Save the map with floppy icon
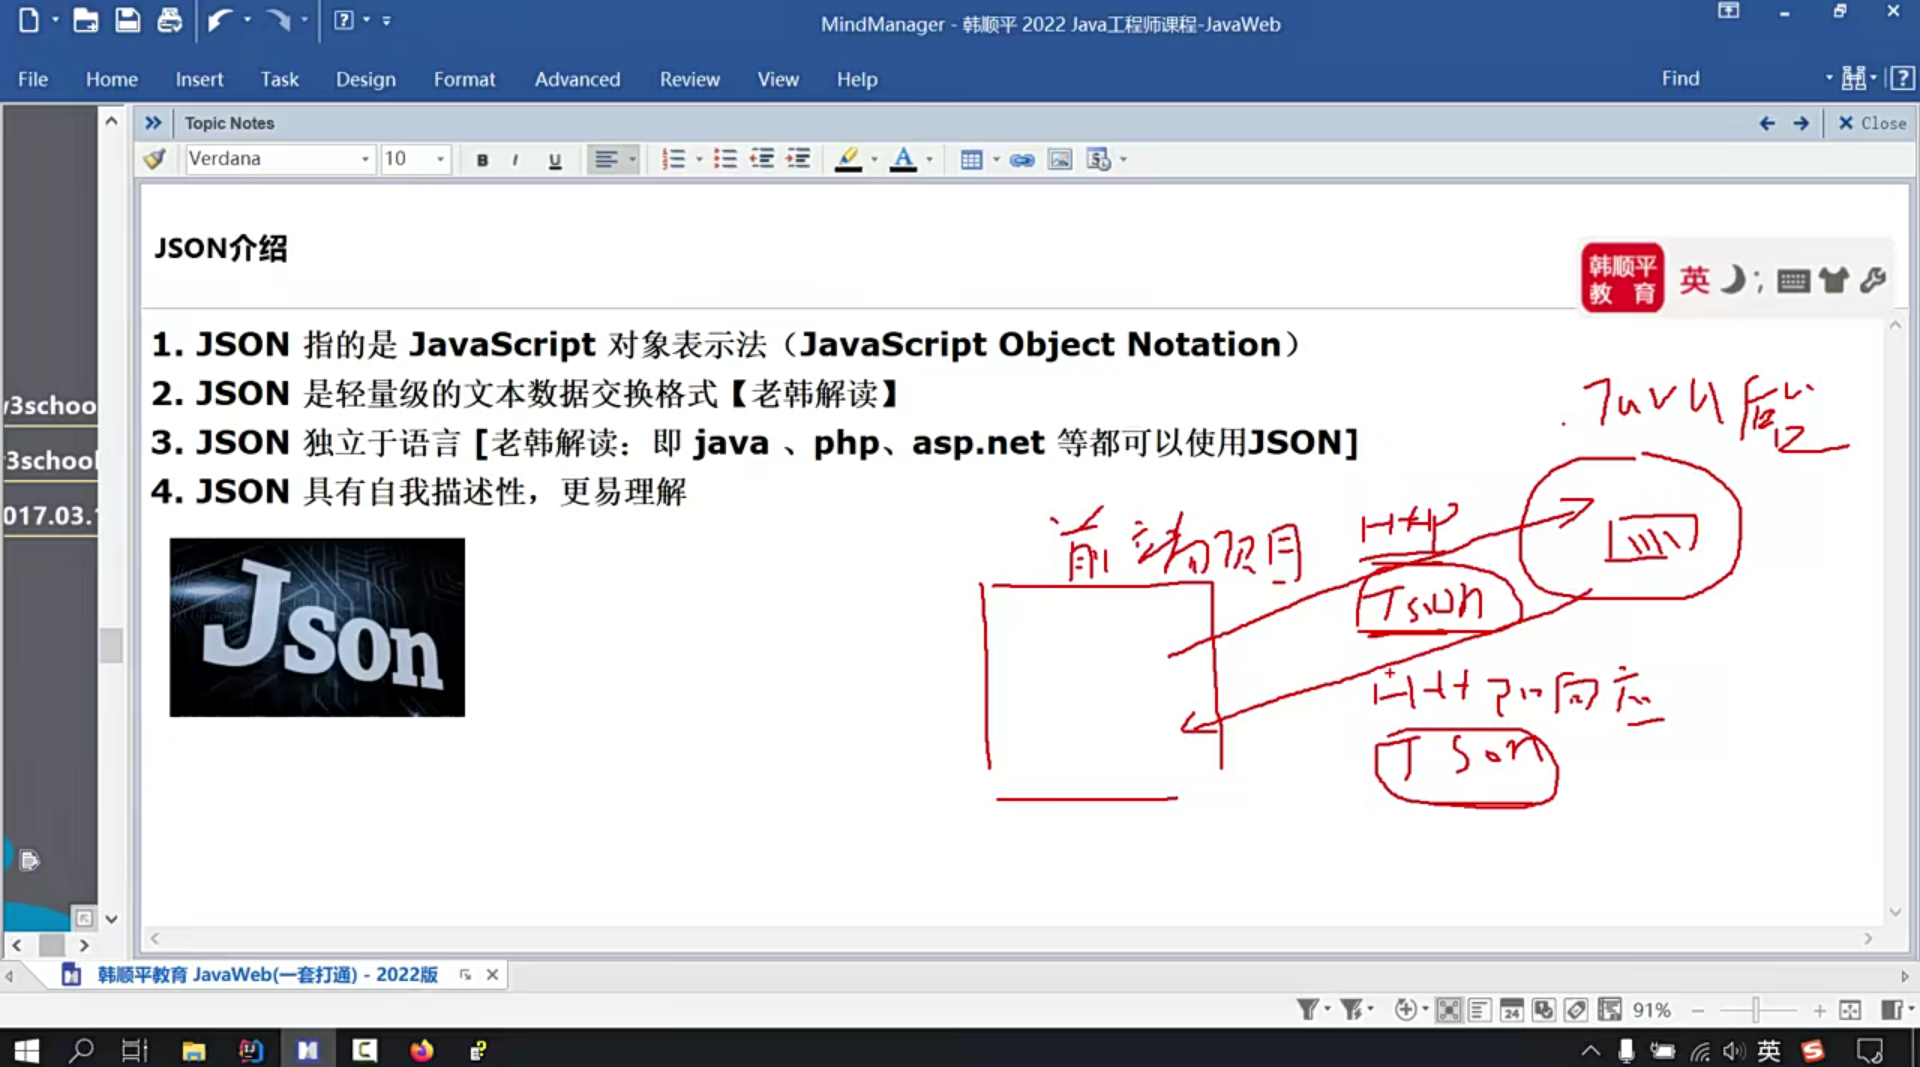Viewport: 1920px width, 1067px height. point(127,20)
